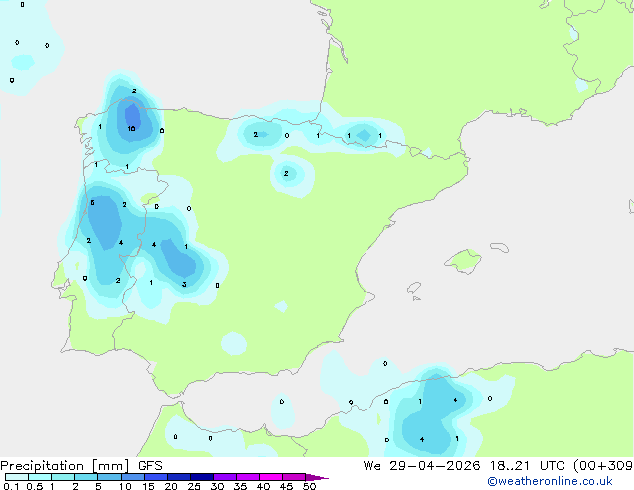The width and height of the screenshot is (634, 490).
Task: Click the legend label '0.1'
Action: click(11, 486)
